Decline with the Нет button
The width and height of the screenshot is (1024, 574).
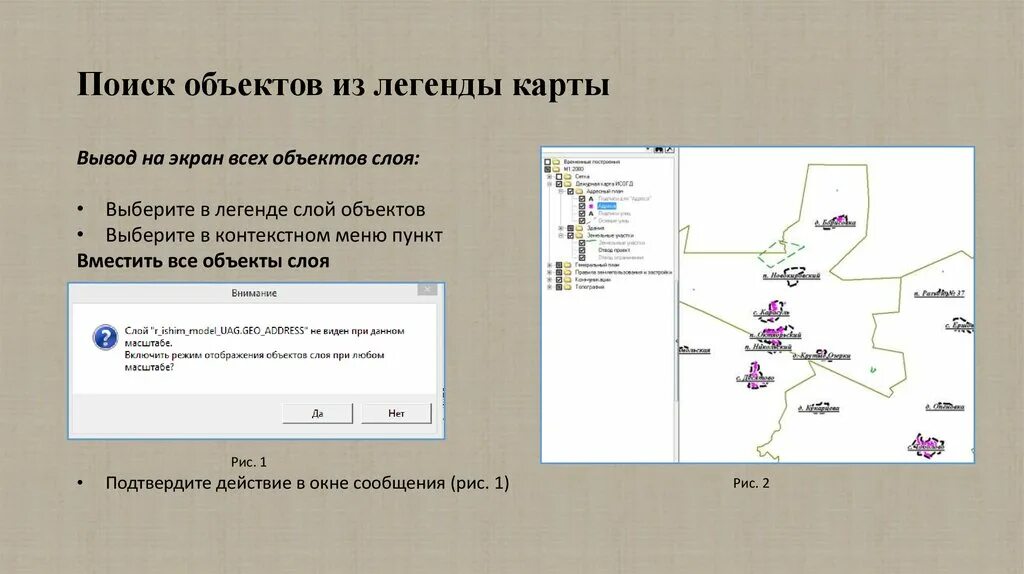pos(396,413)
